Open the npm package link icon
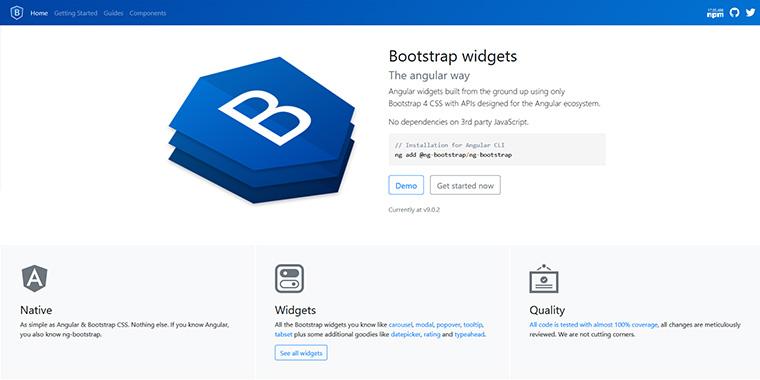 click(715, 13)
